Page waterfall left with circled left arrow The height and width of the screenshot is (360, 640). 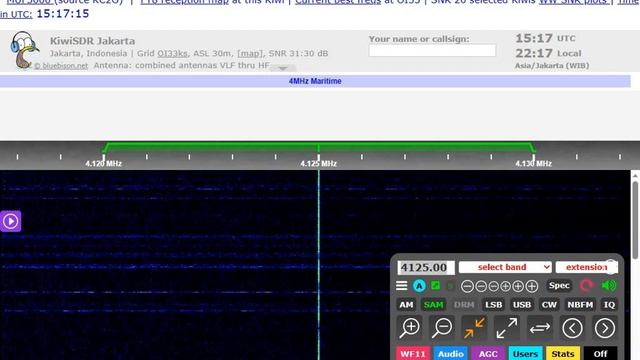[x=572, y=328]
